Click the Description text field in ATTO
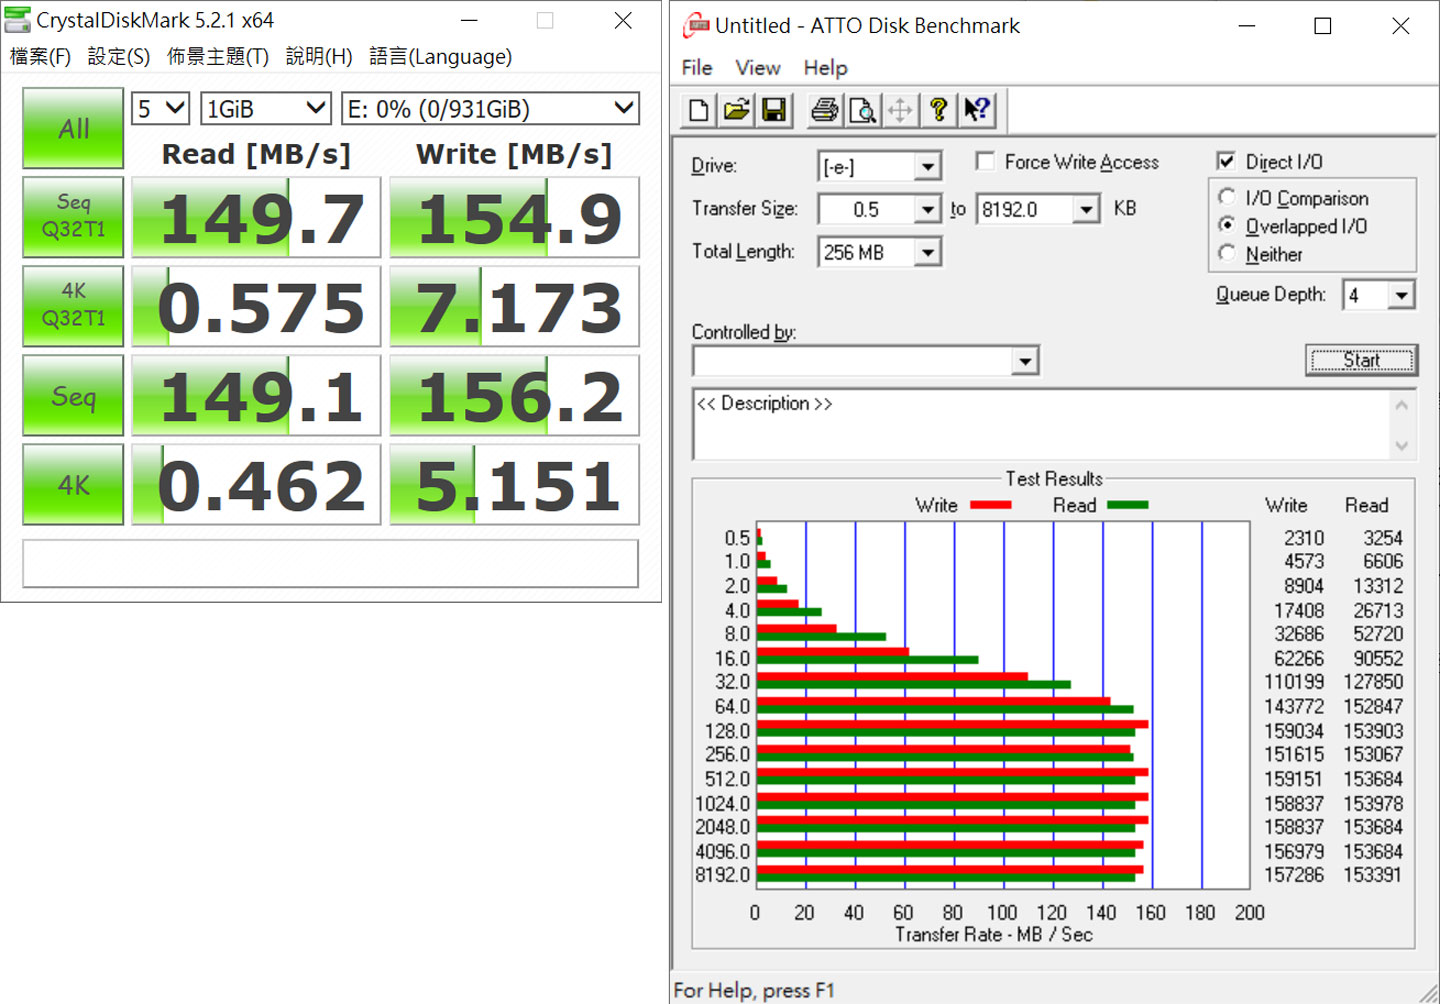1440x1004 pixels. (1042, 425)
